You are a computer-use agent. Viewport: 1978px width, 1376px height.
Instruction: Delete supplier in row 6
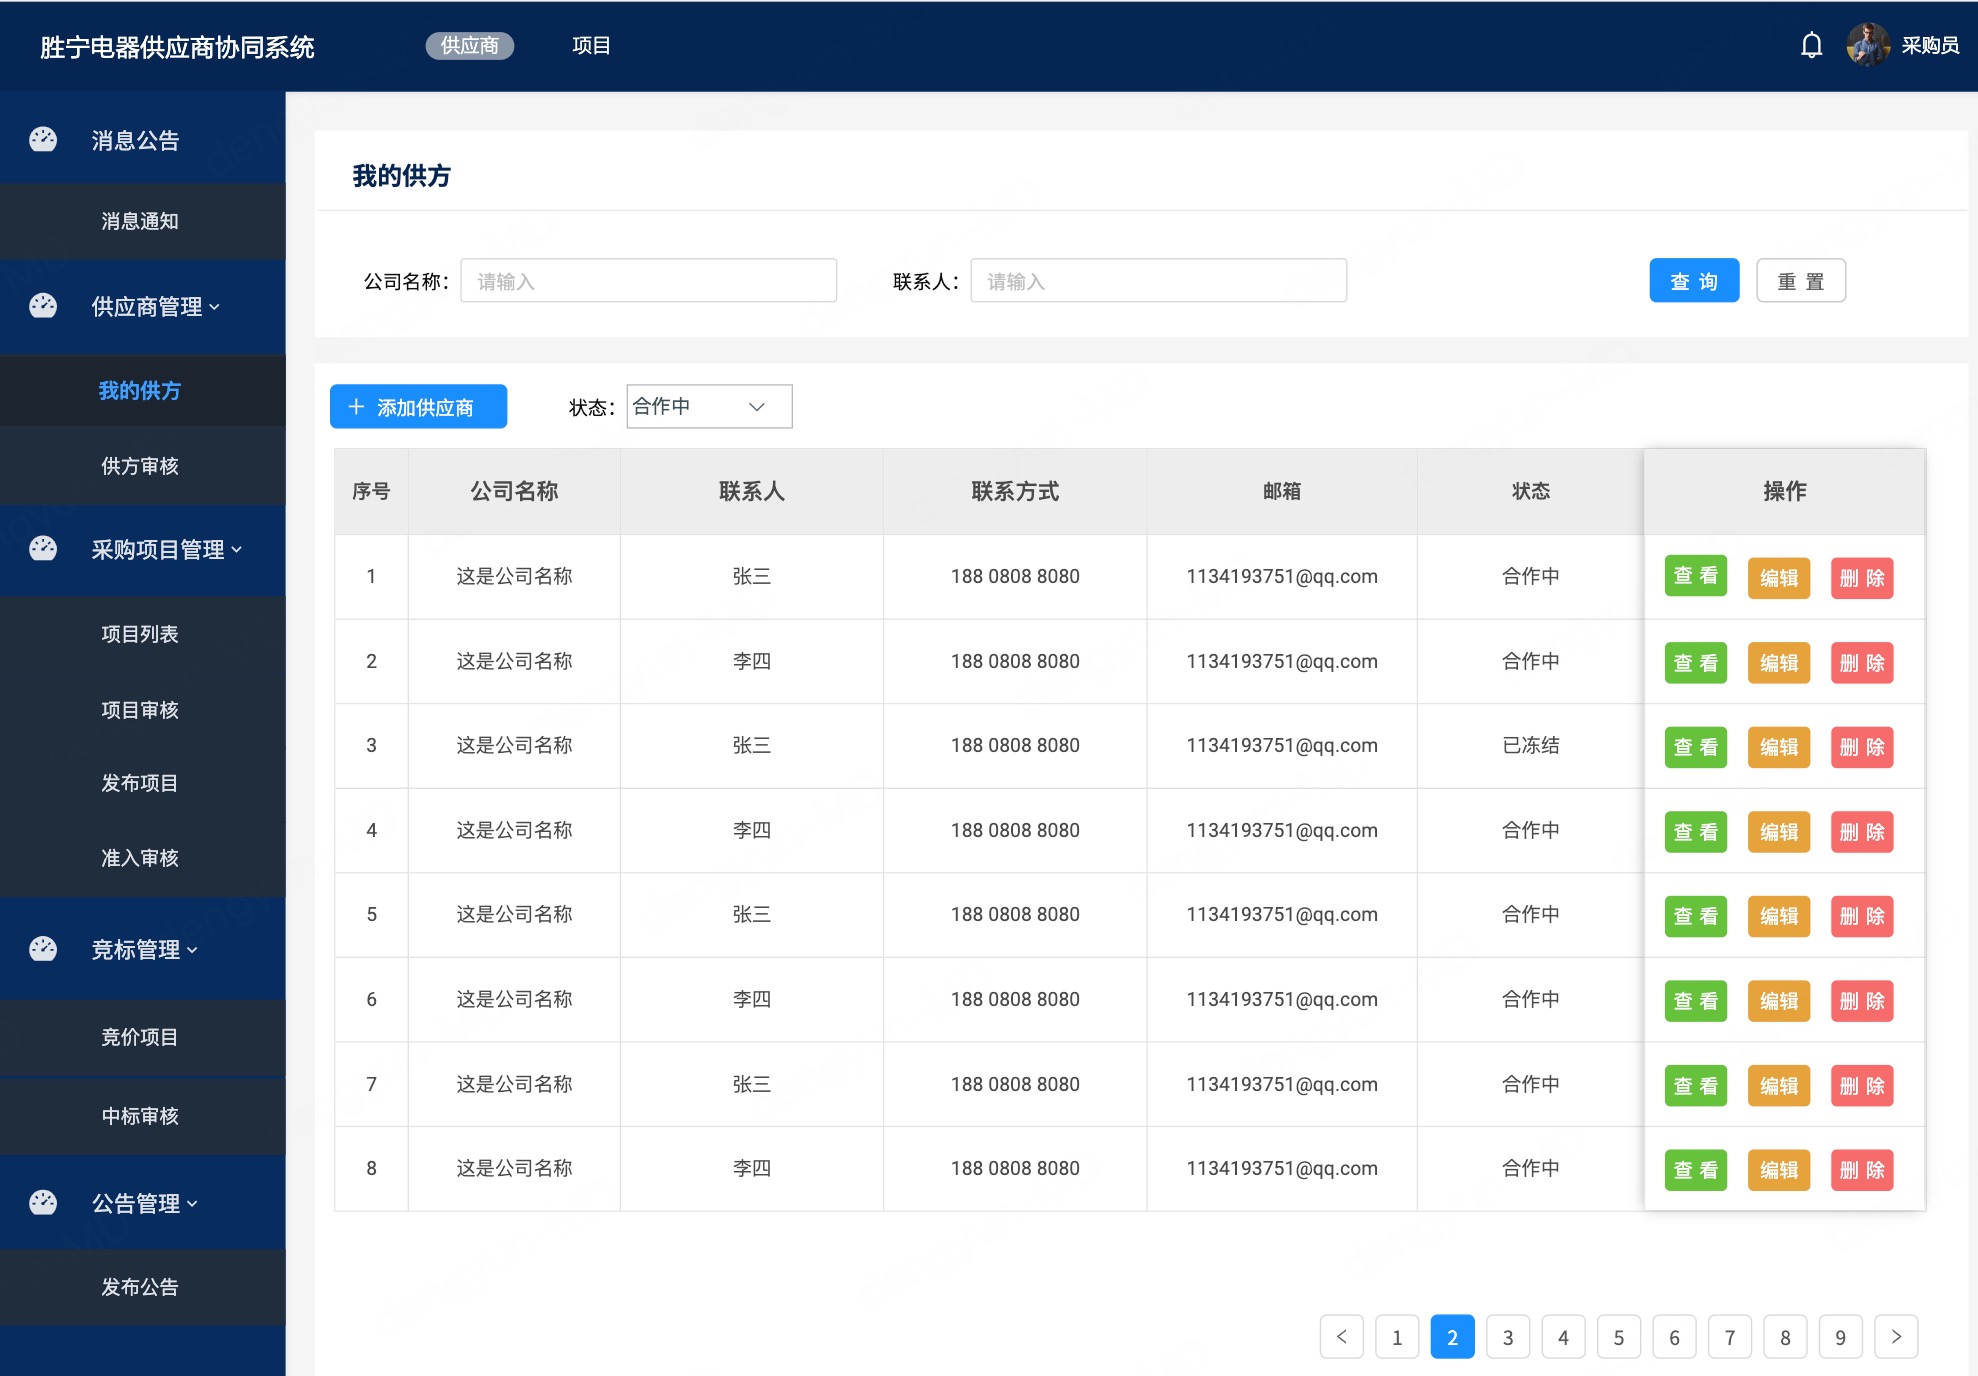[x=1862, y=1001]
